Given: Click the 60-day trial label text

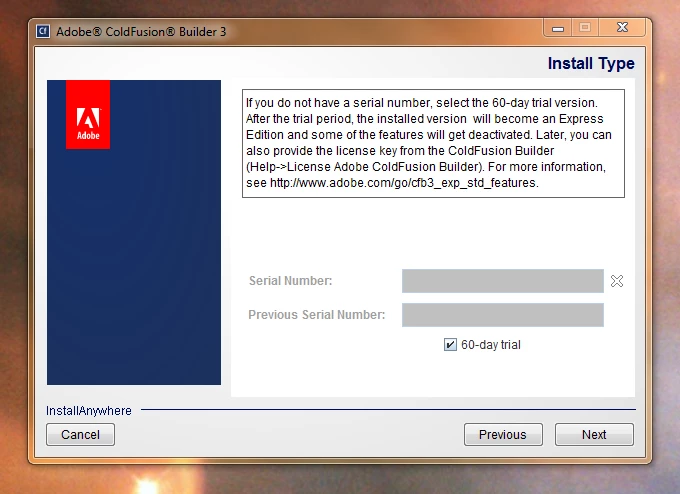Looking at the screenshot, I should (x=491, y=345).
